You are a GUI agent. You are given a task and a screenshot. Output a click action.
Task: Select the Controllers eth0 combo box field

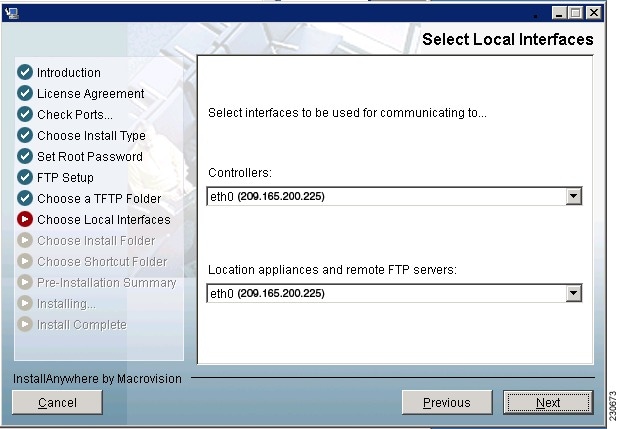385,196
